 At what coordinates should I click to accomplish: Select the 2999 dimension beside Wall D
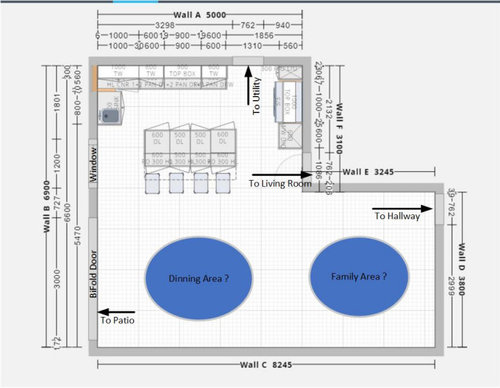[451, 286]
